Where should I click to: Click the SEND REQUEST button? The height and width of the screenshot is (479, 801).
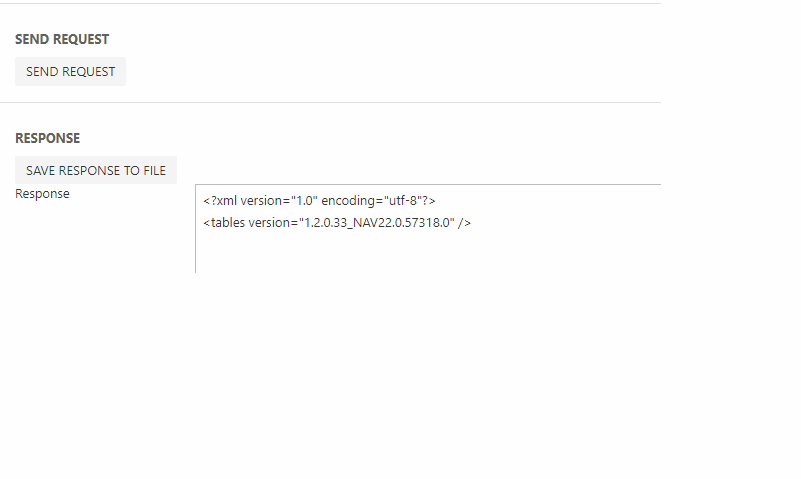(70, 72)
